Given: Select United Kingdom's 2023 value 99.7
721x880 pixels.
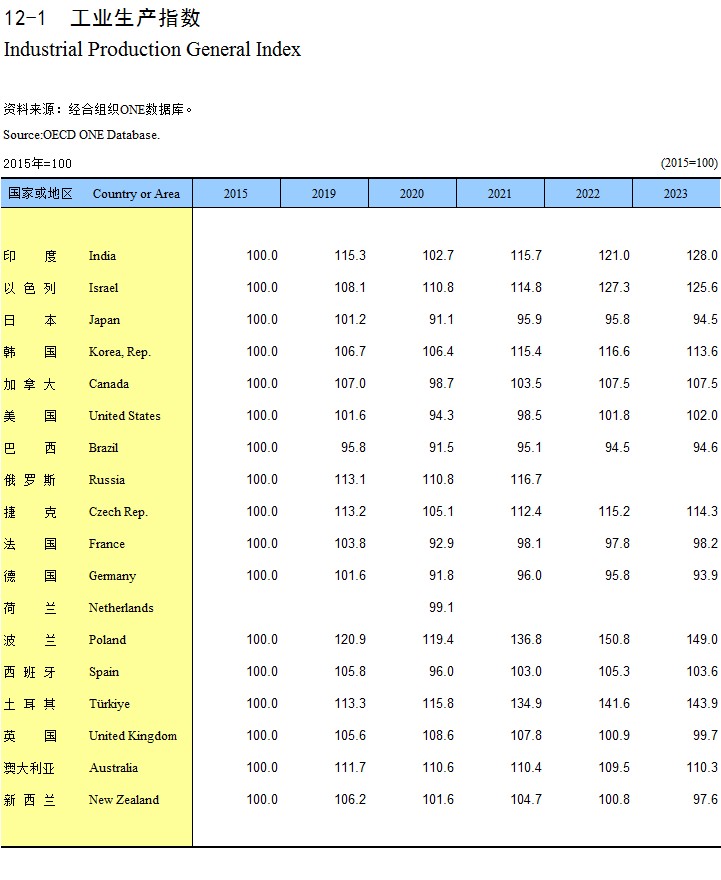Looking at the screenshot, I should point(705,736).
